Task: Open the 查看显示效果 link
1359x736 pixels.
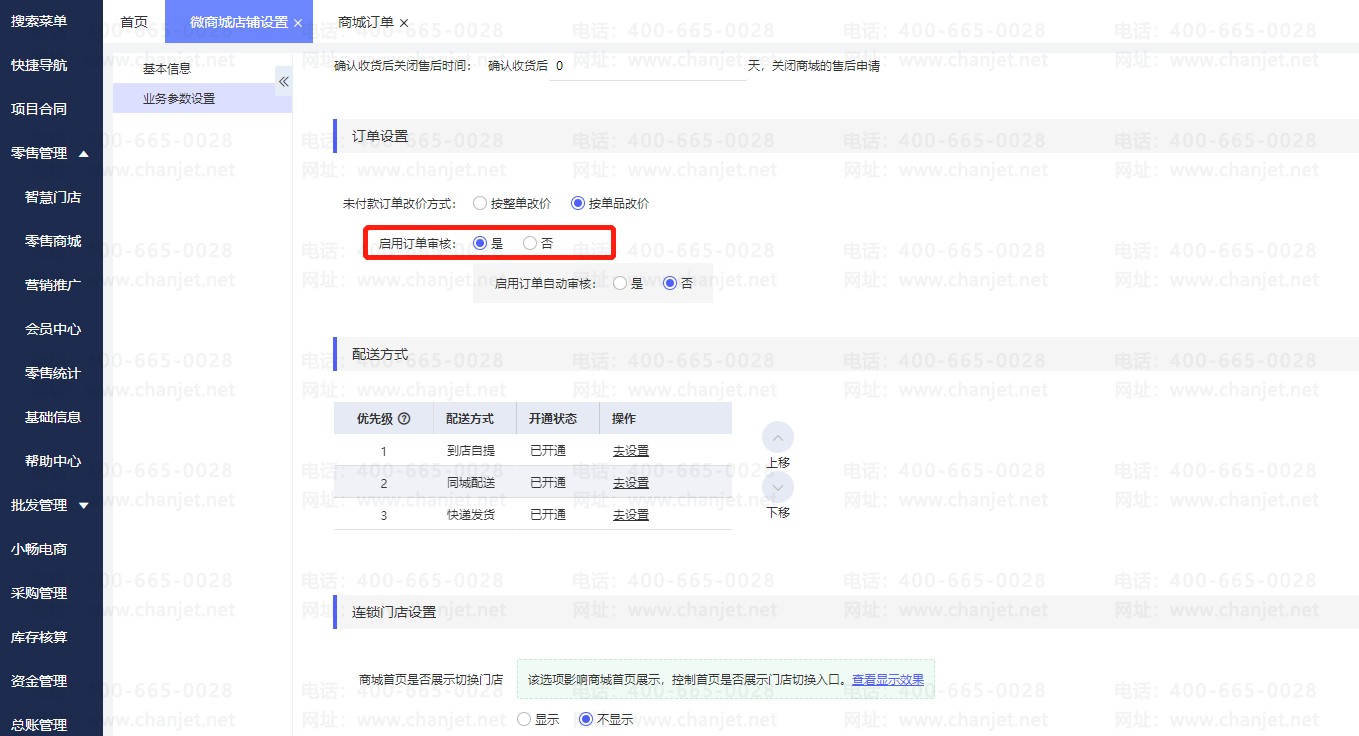Action: 888,680
